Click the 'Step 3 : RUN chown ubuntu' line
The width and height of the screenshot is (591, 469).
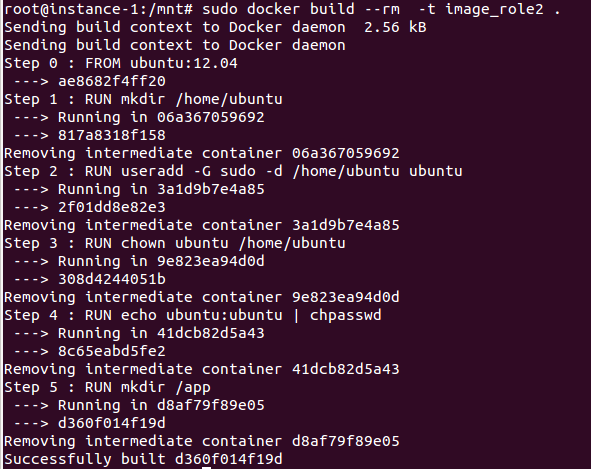click(175, 243)
